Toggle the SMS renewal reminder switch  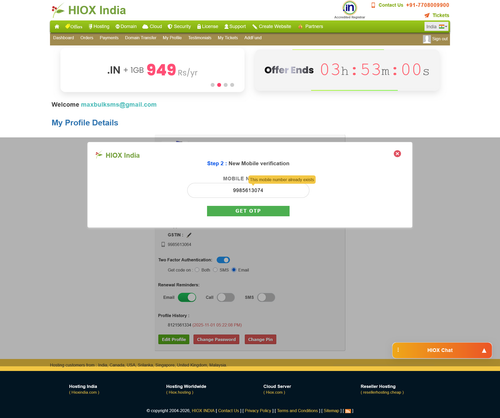point(266,297)
